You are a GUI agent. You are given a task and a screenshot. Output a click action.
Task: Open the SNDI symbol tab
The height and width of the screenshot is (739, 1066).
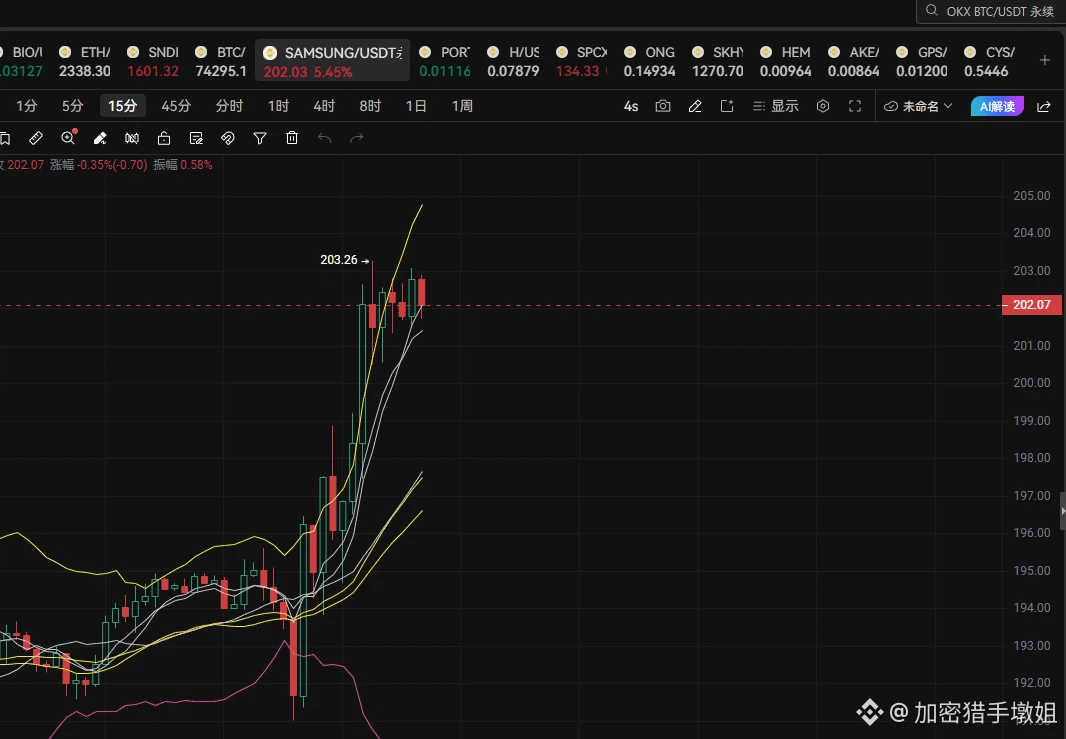pos(153,61)
